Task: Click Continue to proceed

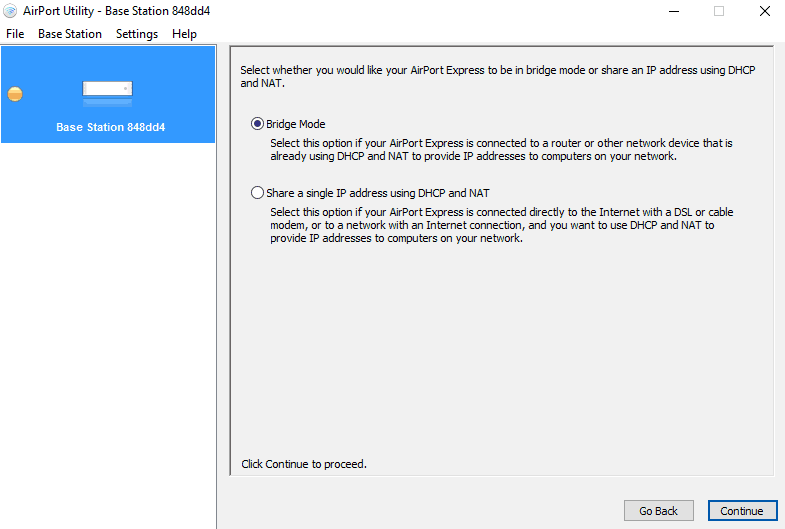Action: (742, 511)
